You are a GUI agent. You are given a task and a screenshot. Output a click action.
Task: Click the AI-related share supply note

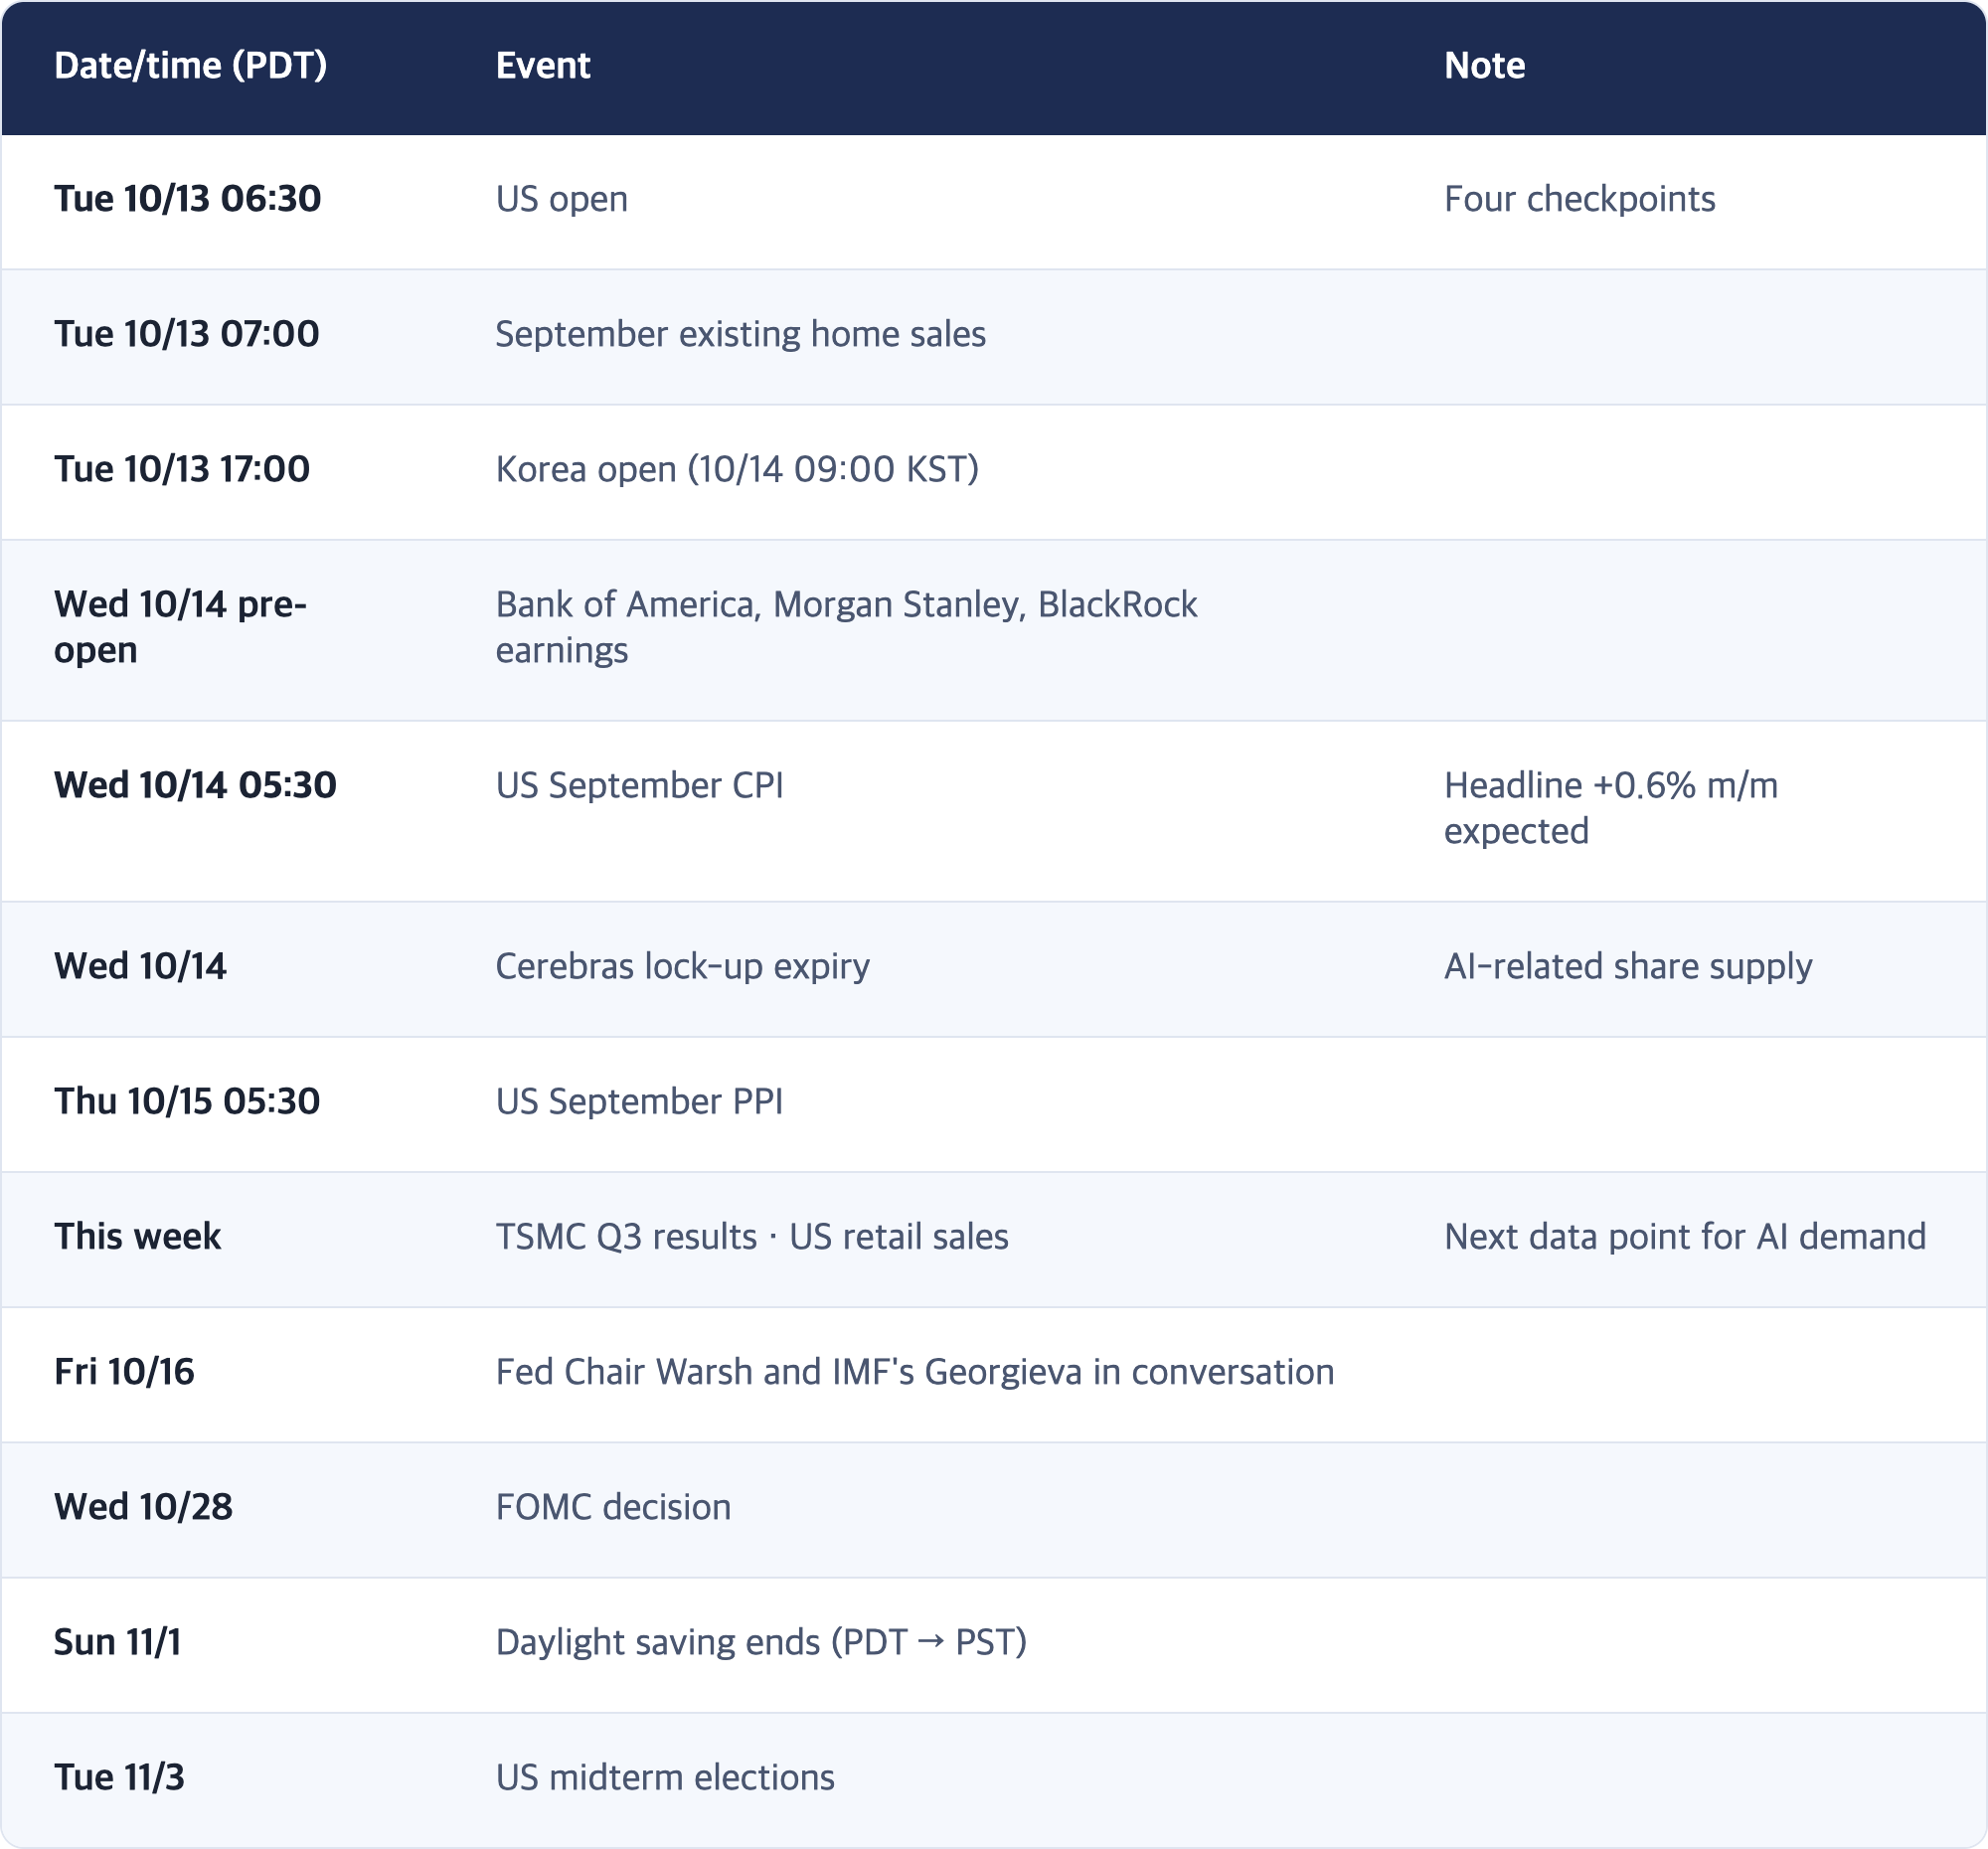click(1627, 967)
